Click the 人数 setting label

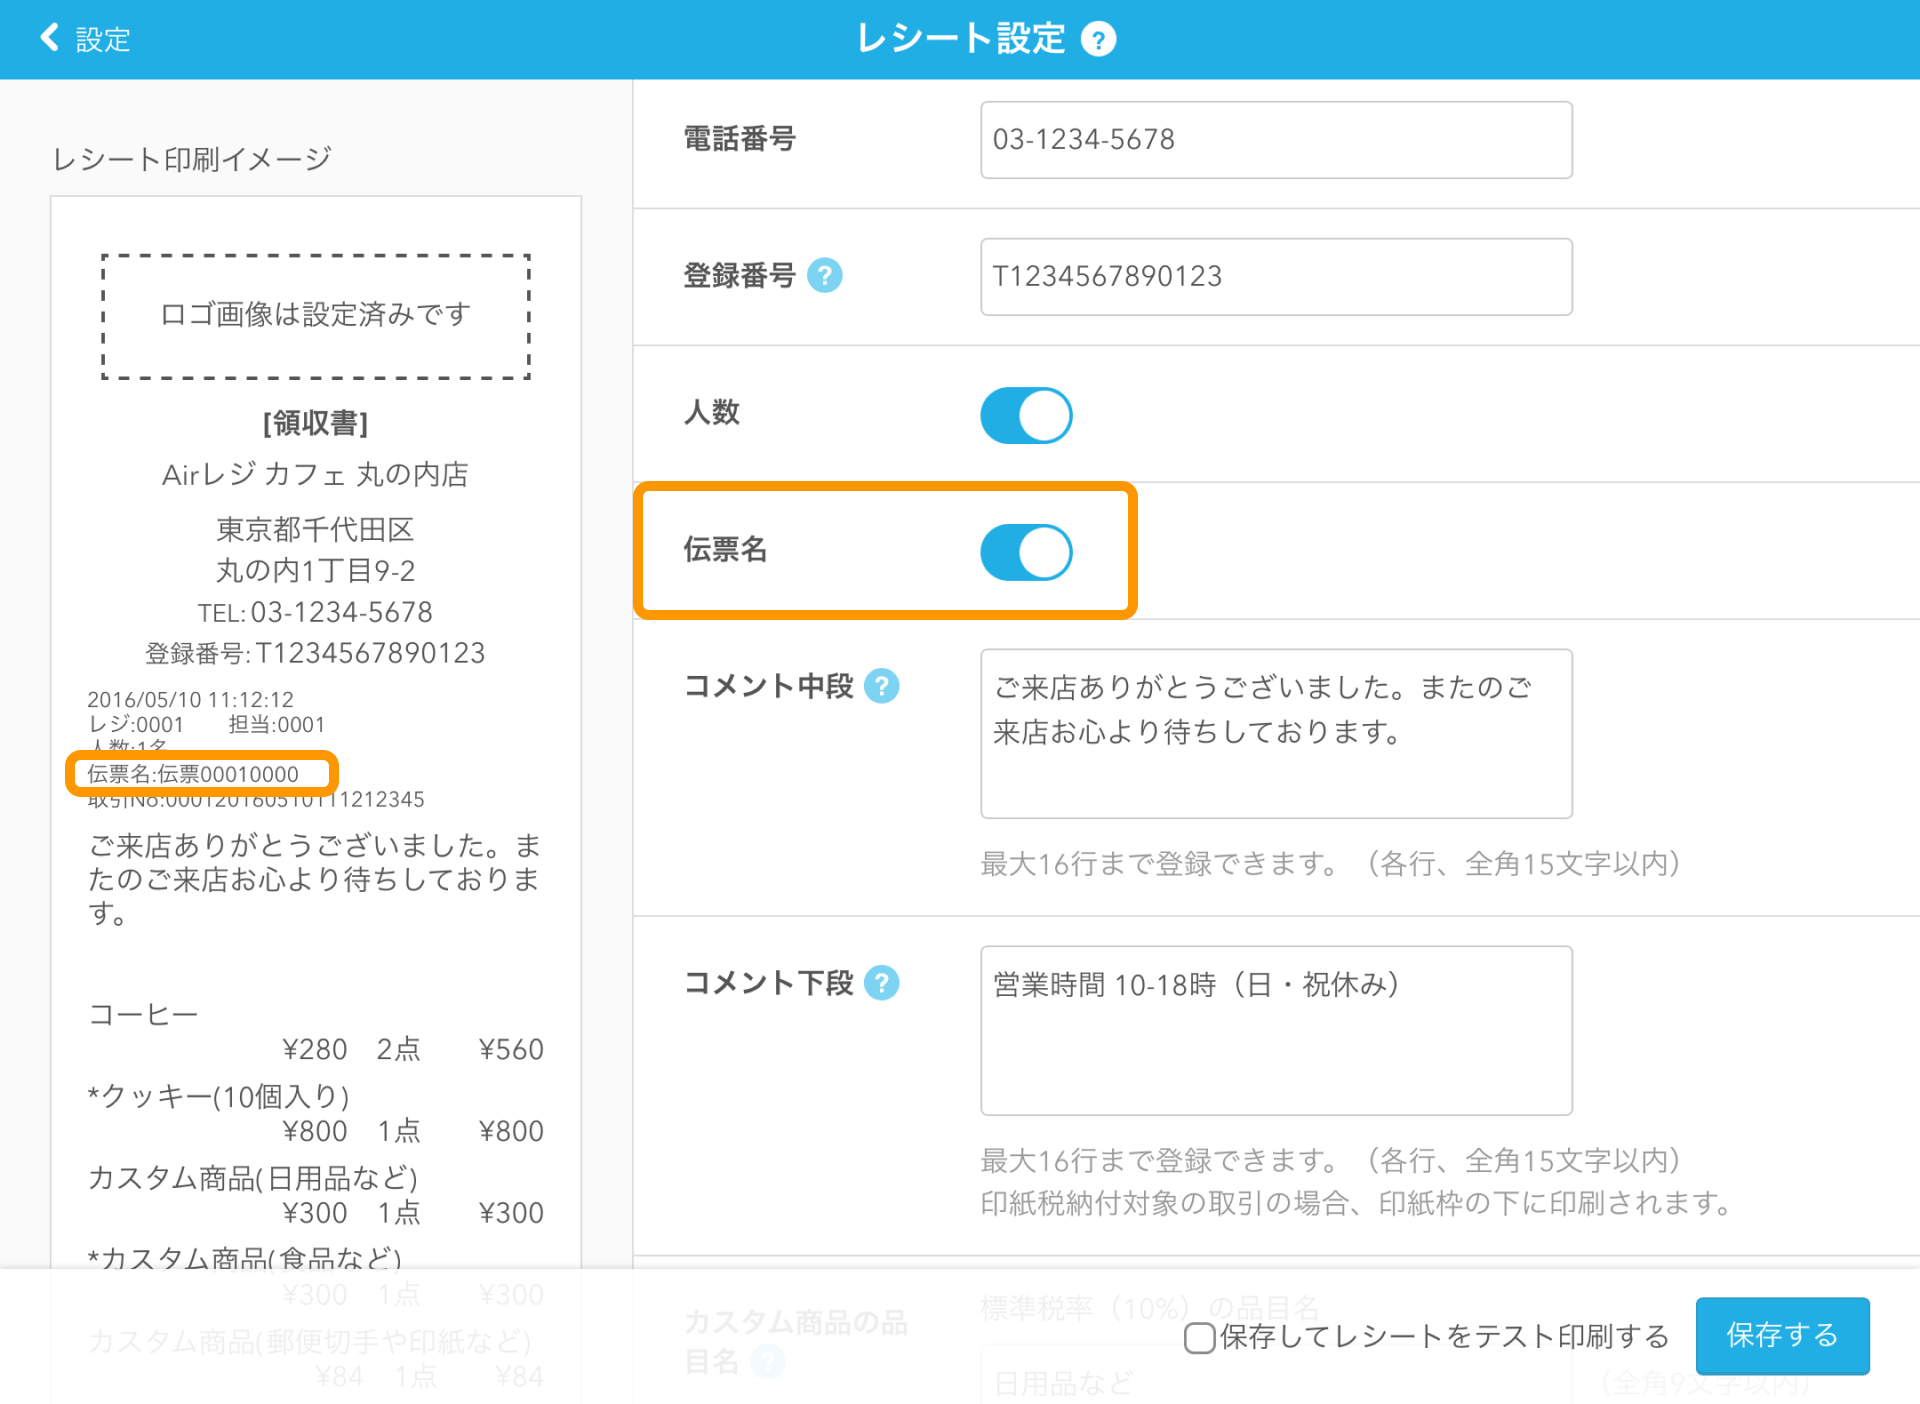(711, 412)
